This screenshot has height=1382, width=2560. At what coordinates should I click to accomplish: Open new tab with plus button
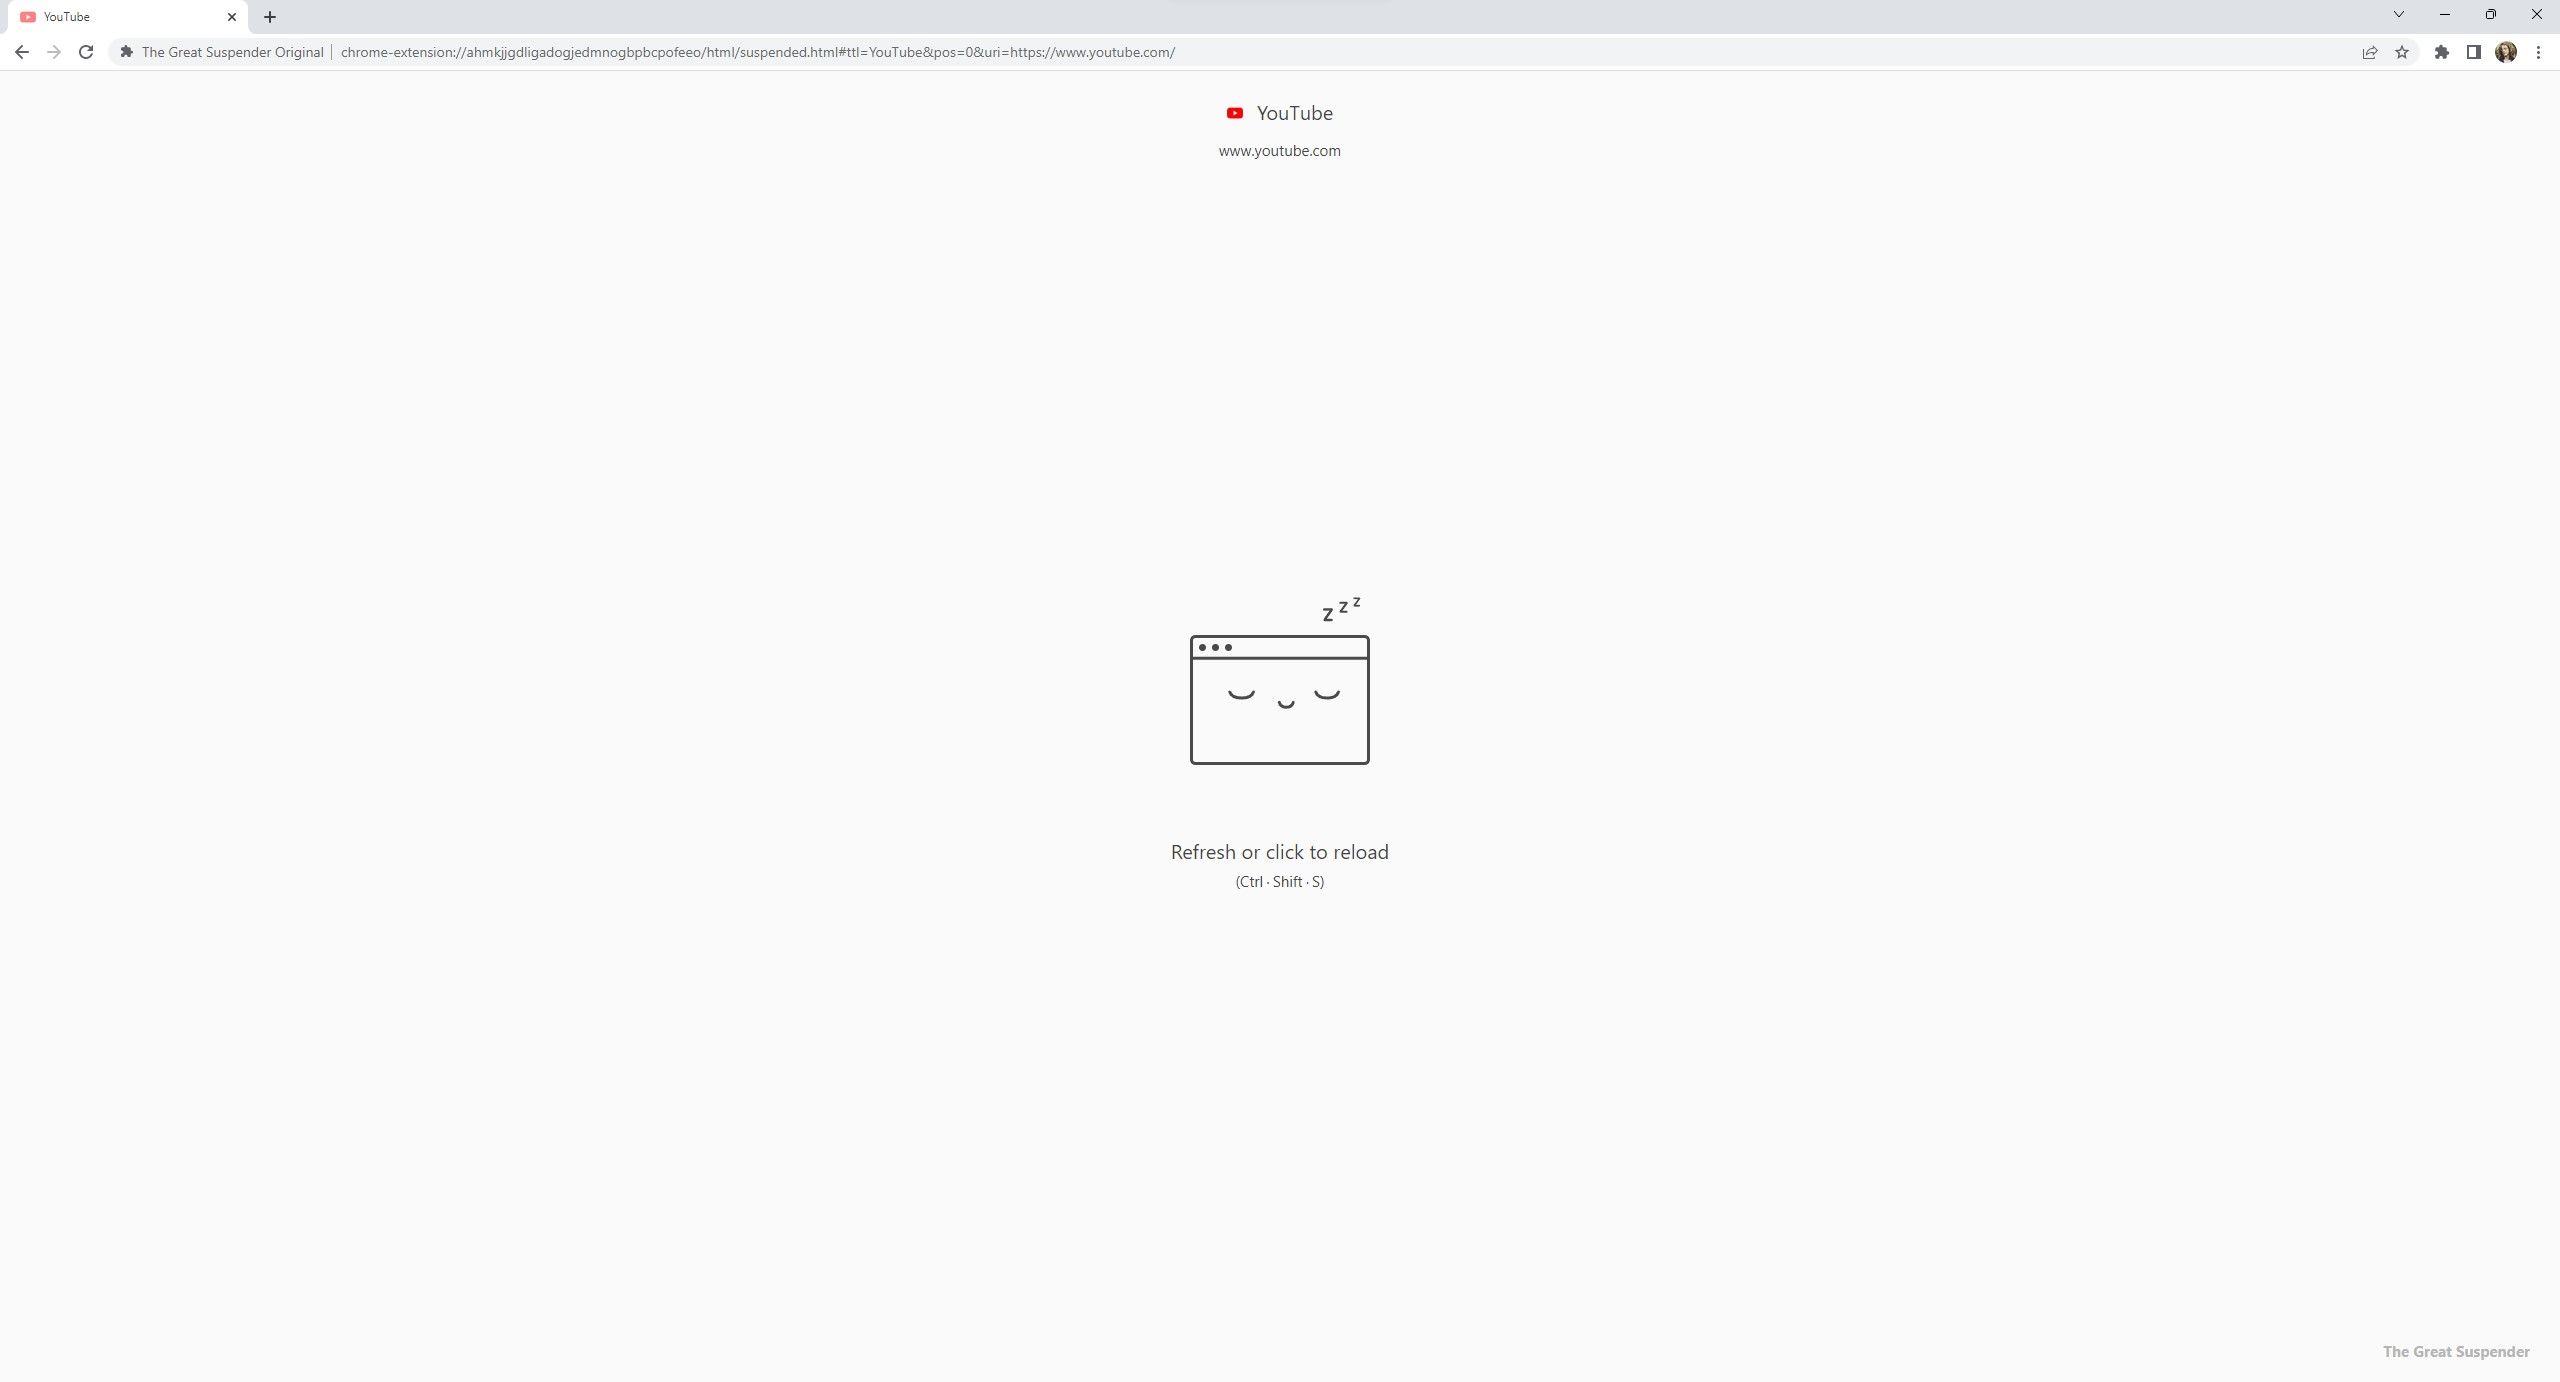point(270,15)
